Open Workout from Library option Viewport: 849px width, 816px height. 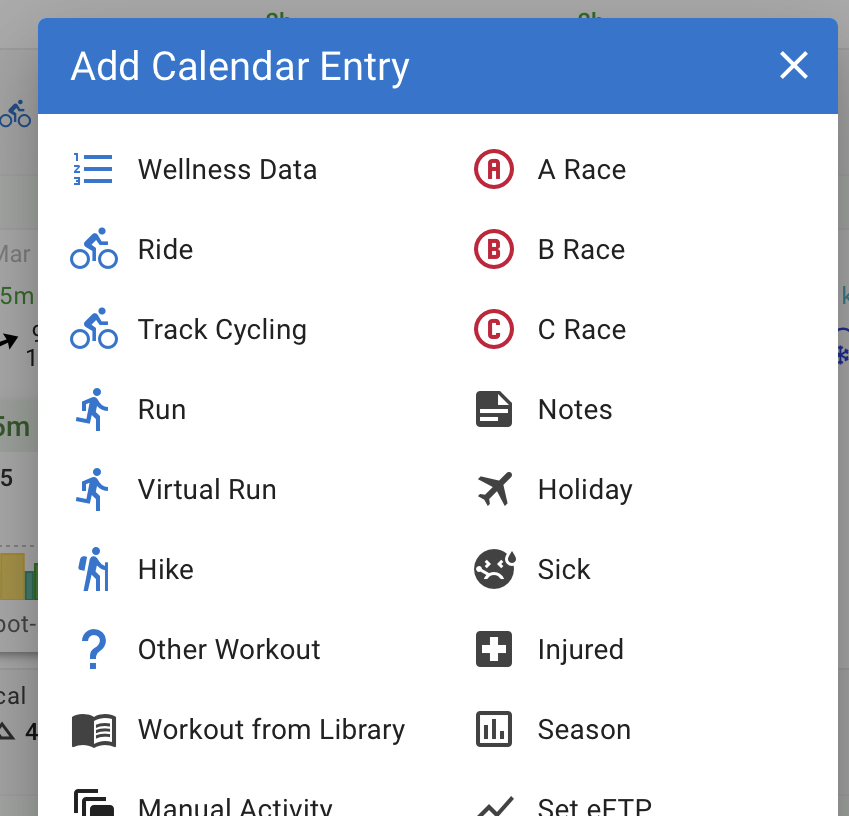coord(271,730)
